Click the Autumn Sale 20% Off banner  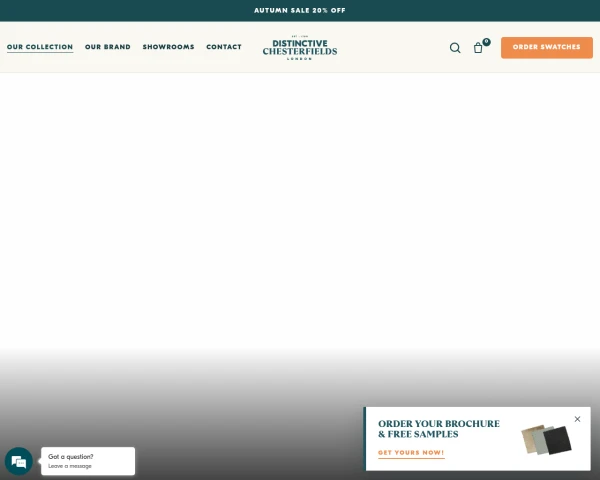point(300,10)
